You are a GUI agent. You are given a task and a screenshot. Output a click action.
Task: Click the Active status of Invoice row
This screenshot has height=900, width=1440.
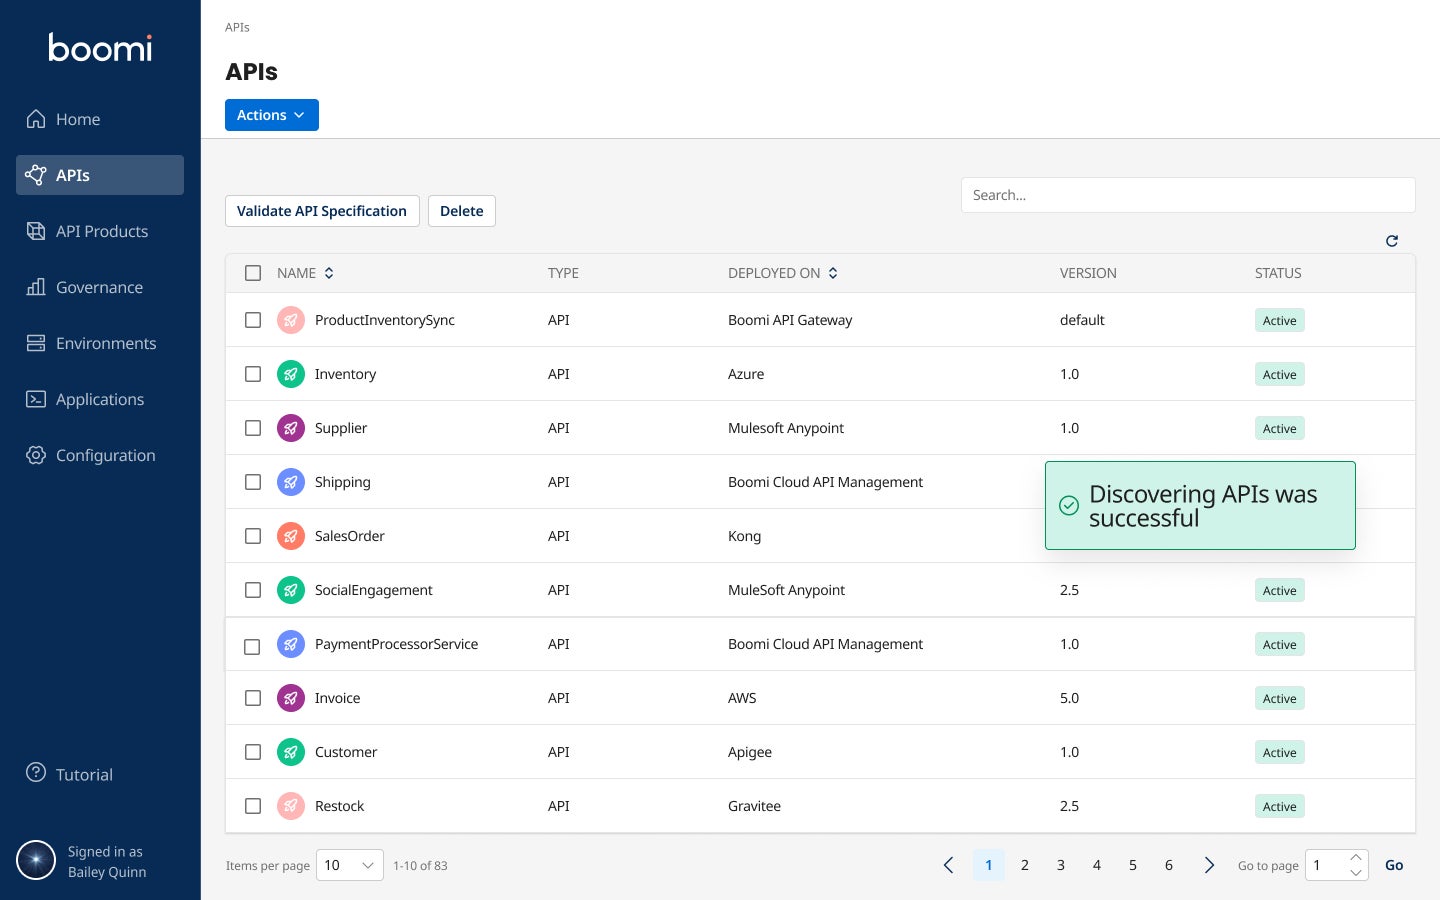pos(1280,698)
